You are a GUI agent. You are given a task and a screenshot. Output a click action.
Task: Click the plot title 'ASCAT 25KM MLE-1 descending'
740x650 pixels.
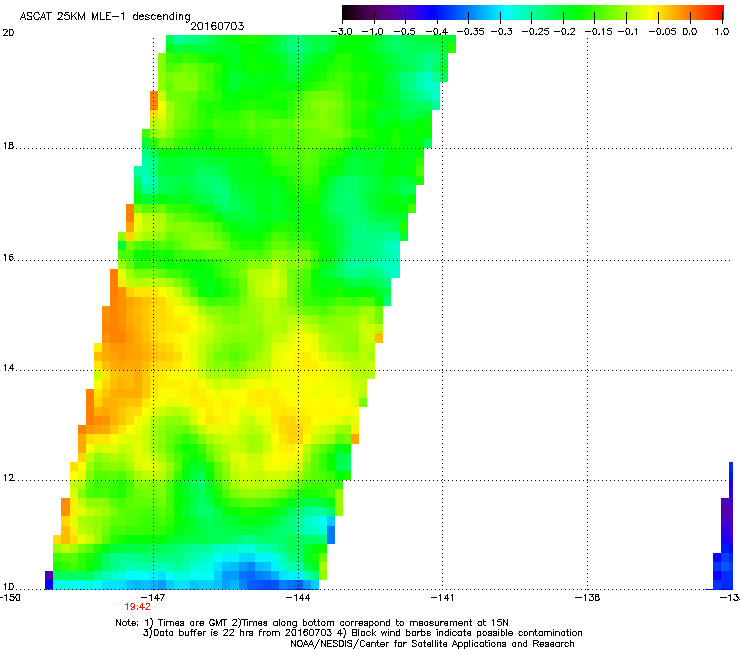[x=105, y=16]
